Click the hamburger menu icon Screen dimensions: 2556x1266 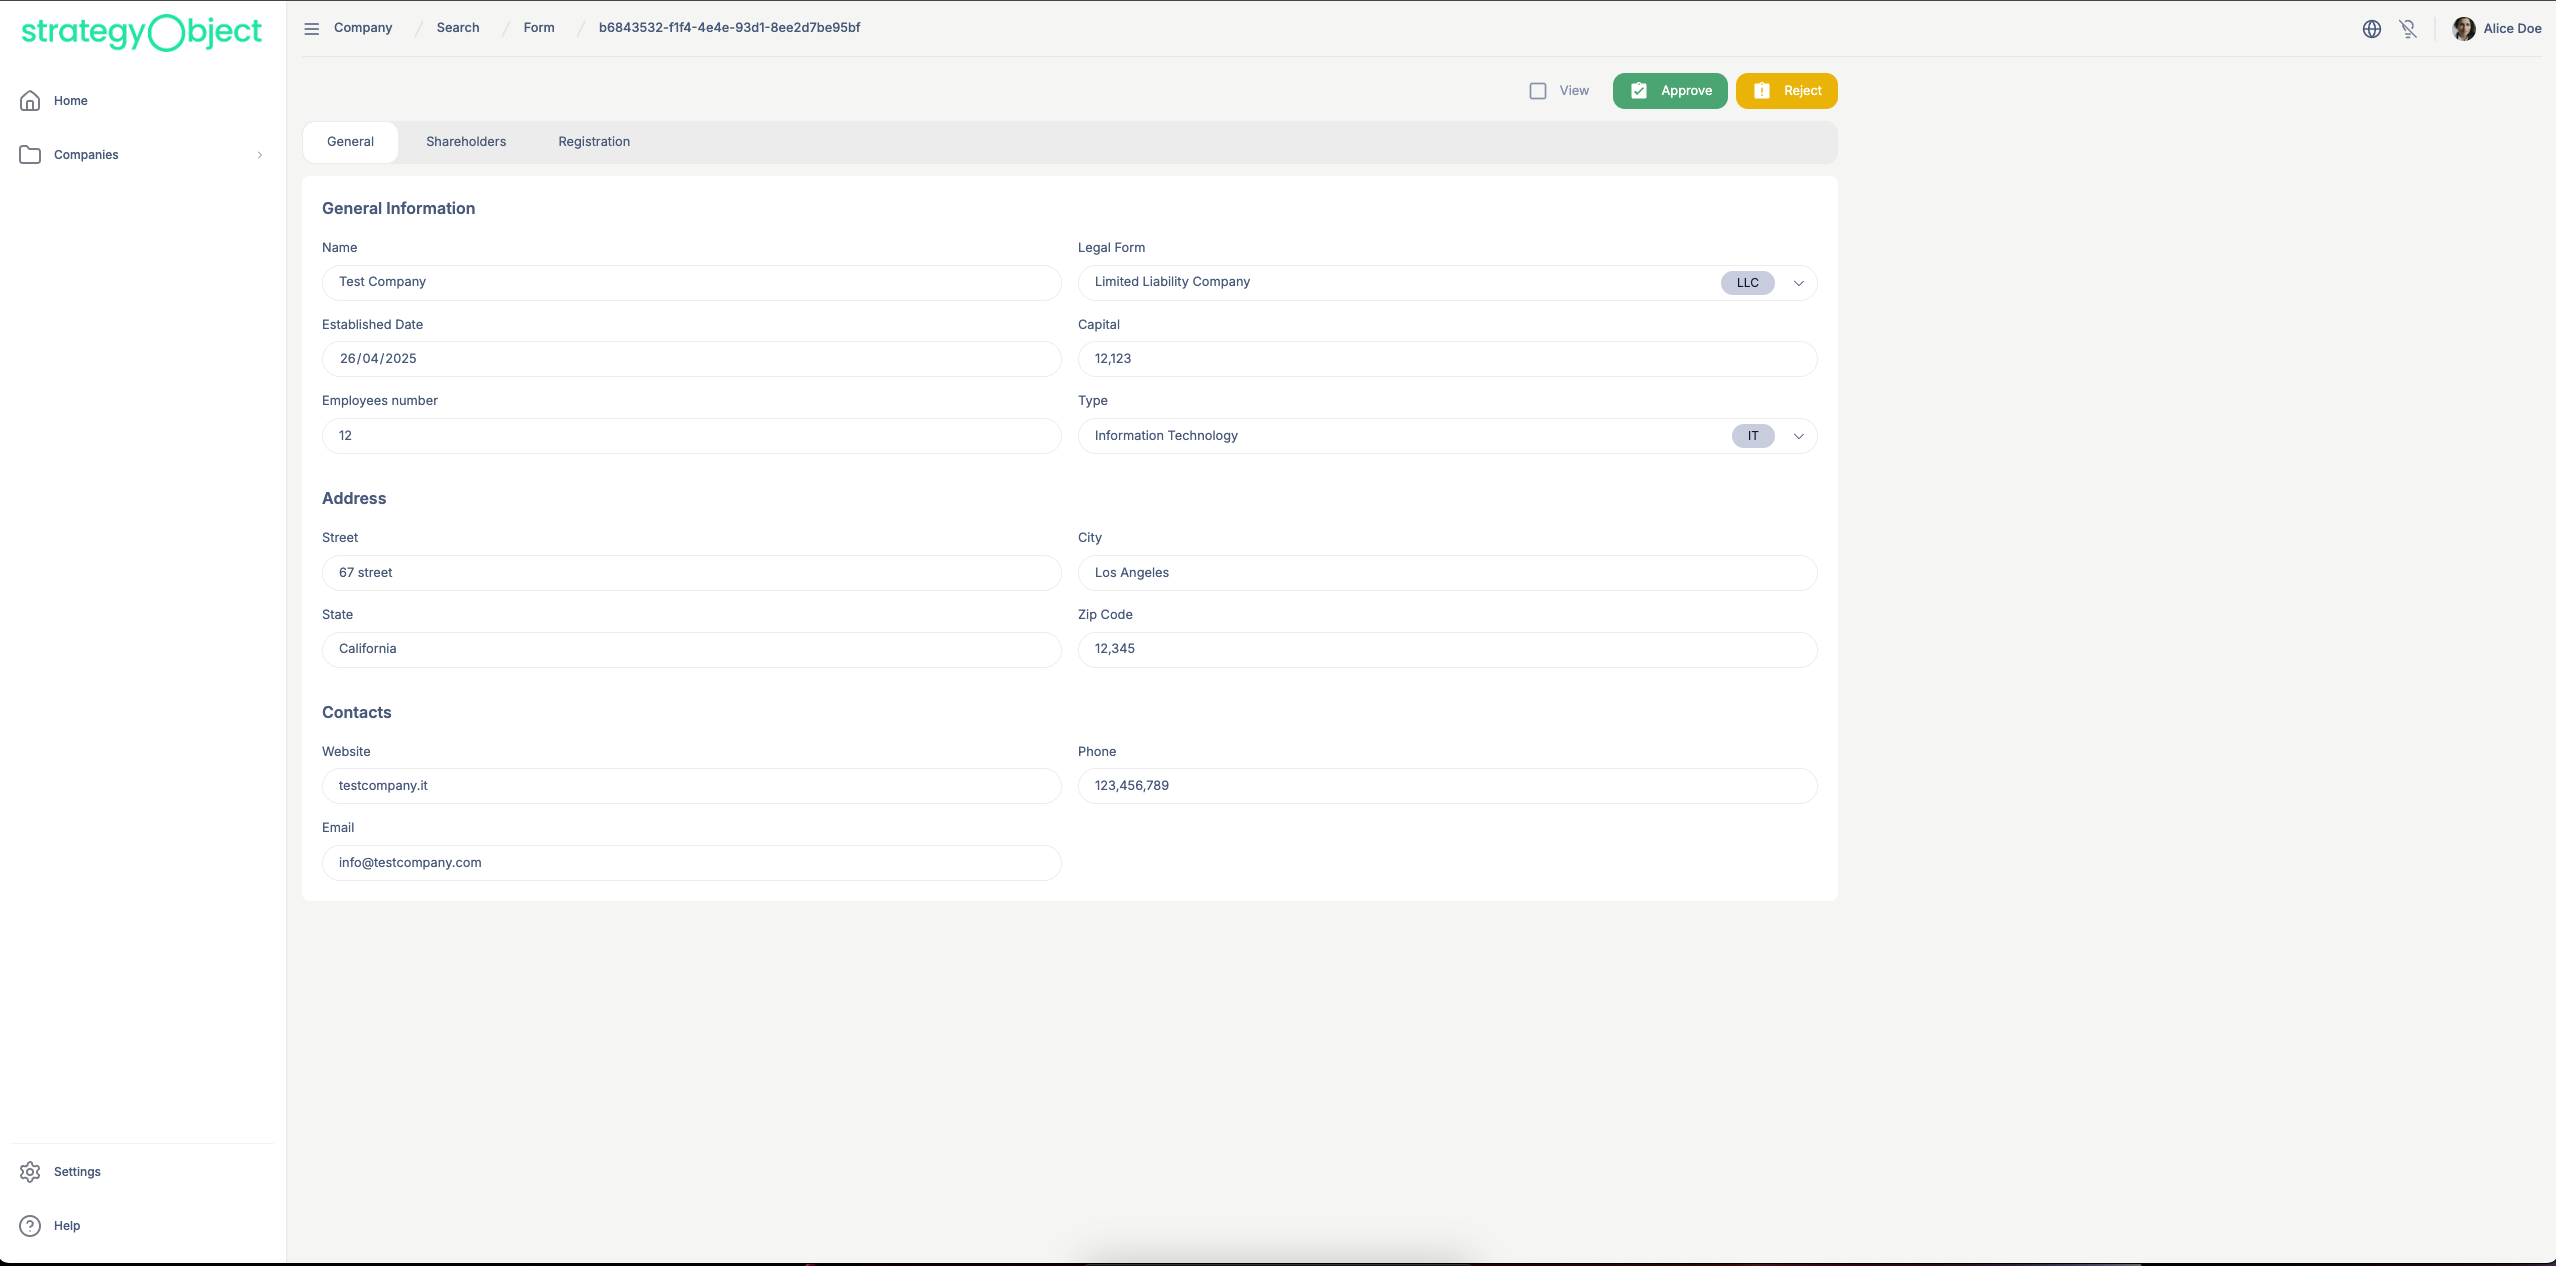coord(312,29)
